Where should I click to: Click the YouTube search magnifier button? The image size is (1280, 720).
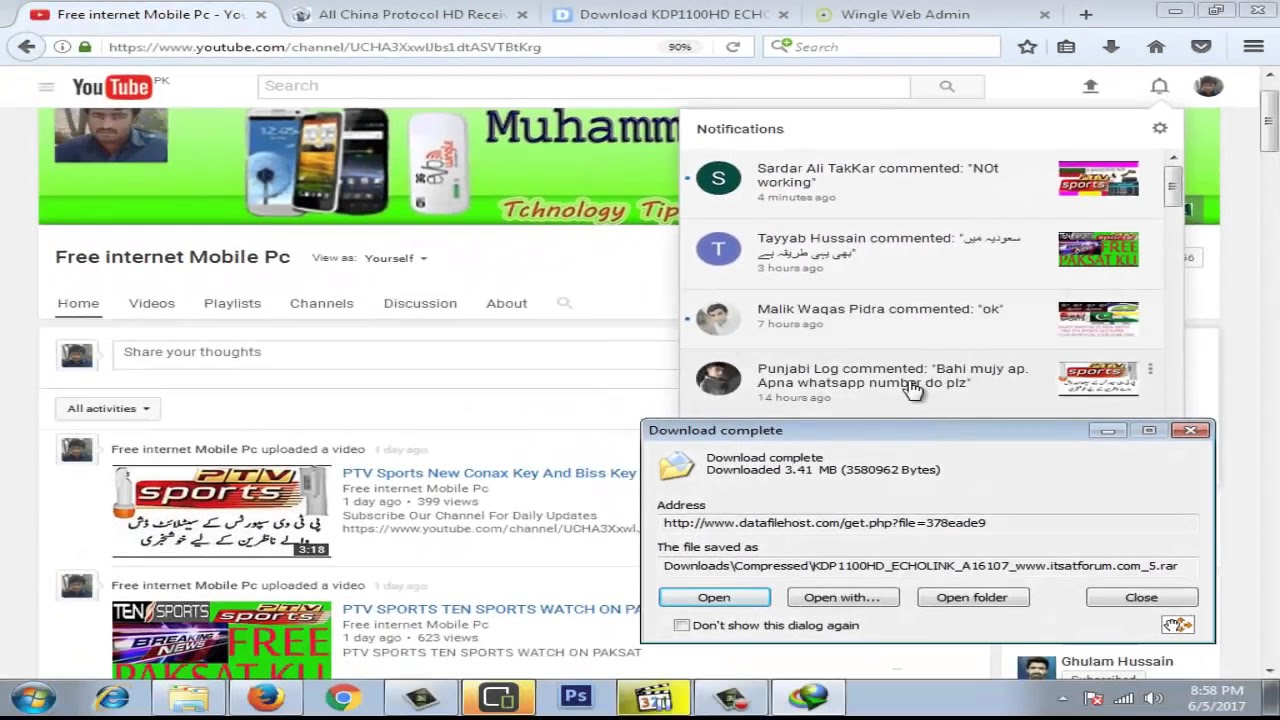(x=947, y=87)
